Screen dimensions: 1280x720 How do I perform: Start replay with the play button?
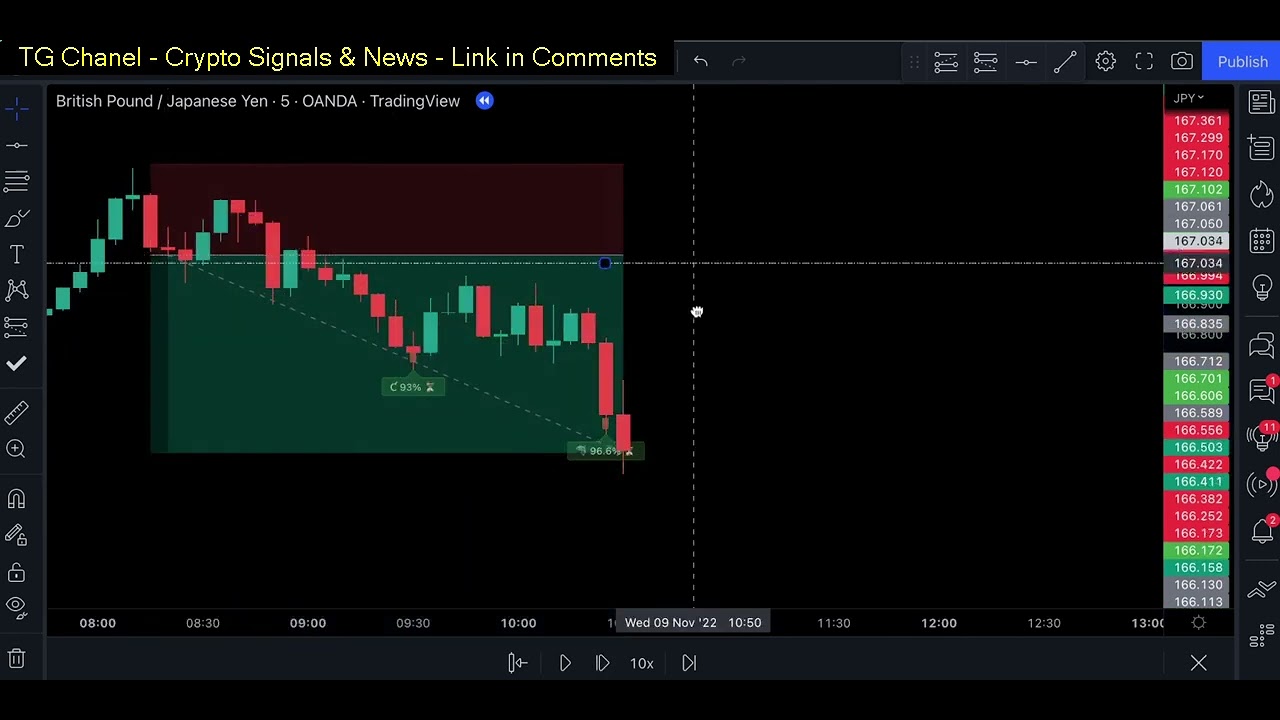[x=565, y=663]
